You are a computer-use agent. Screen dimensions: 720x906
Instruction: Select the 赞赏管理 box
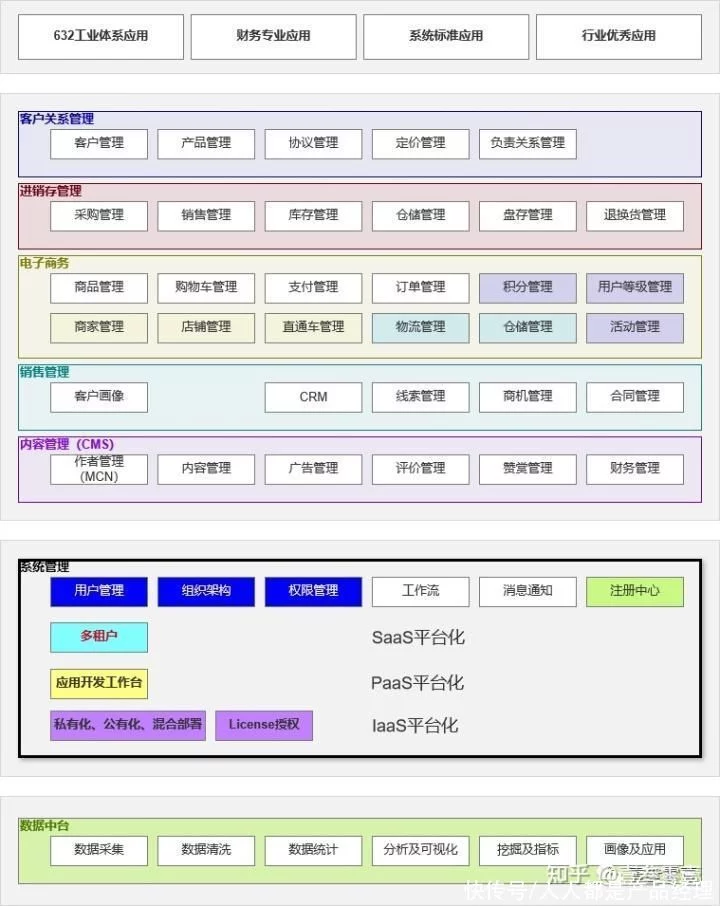click(528, 469)
